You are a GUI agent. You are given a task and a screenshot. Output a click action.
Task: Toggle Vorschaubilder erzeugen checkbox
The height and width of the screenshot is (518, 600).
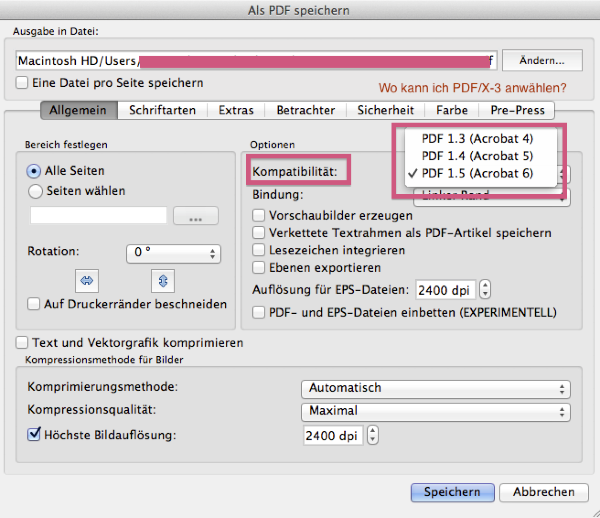259,215
